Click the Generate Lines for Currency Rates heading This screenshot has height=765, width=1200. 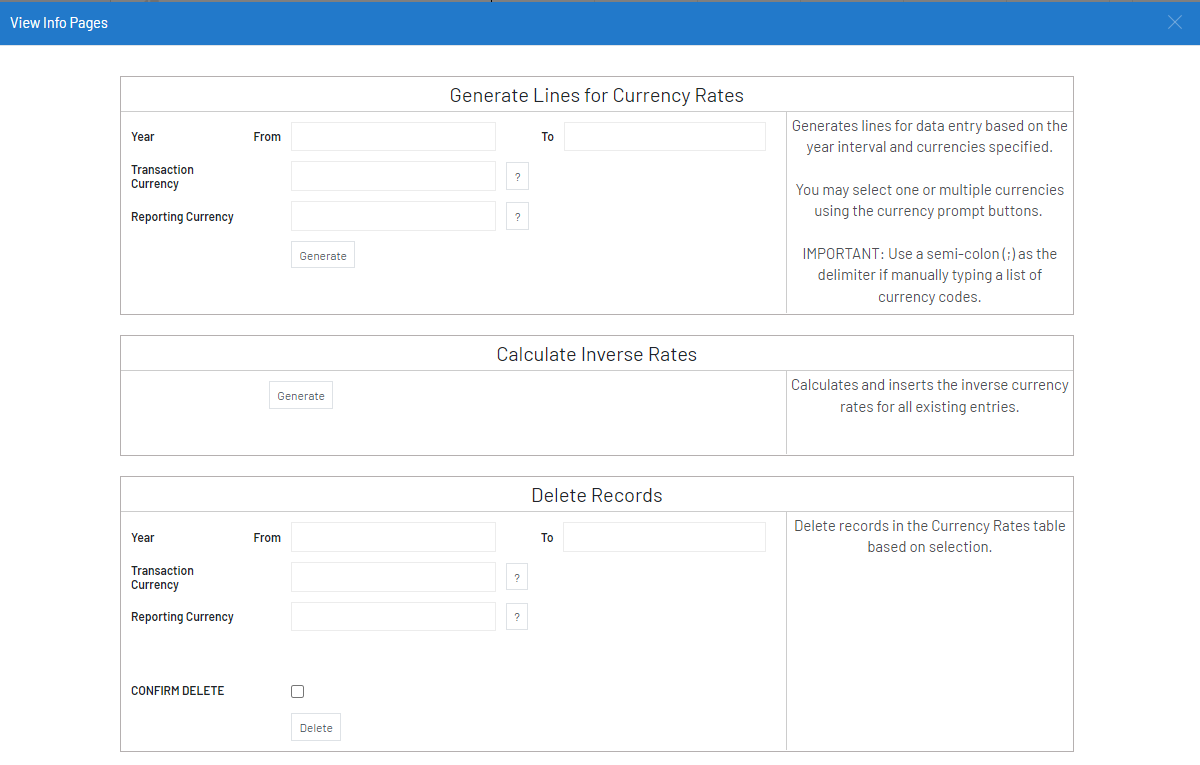[x=596, y=96]
